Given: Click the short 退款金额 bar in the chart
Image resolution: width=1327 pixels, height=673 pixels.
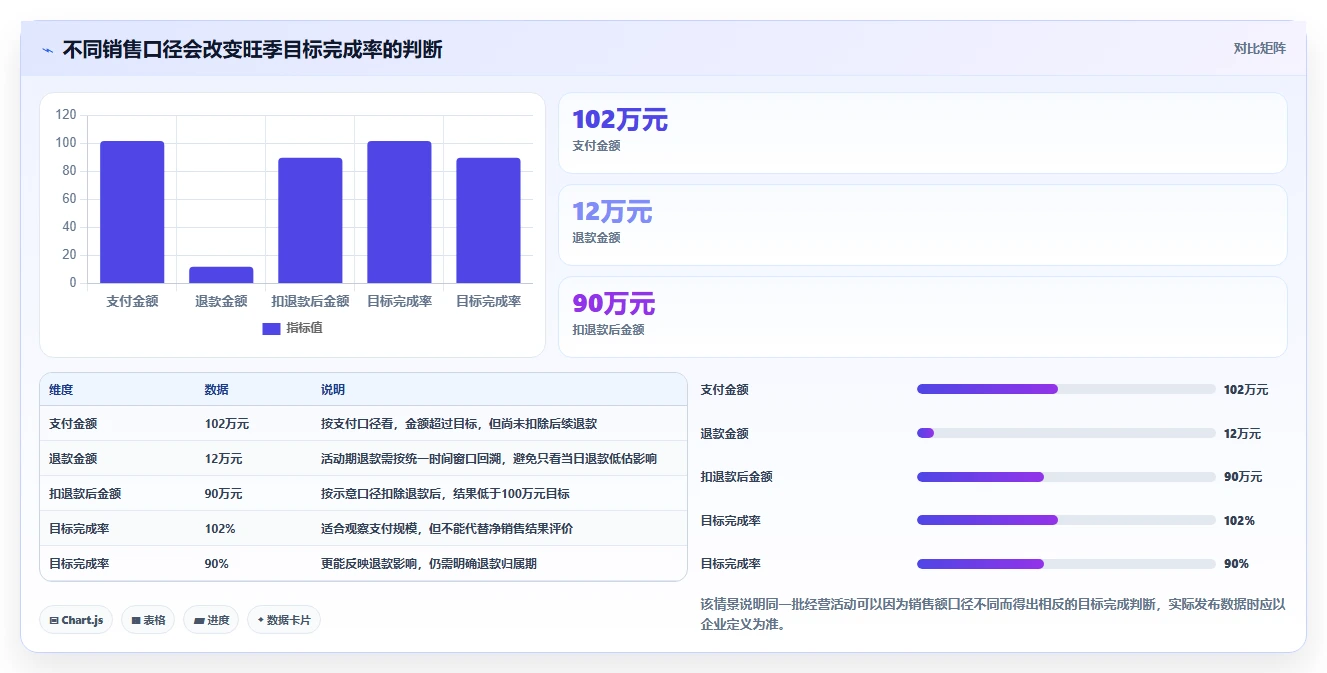Looking at the screenshot, I should [221, 275].
